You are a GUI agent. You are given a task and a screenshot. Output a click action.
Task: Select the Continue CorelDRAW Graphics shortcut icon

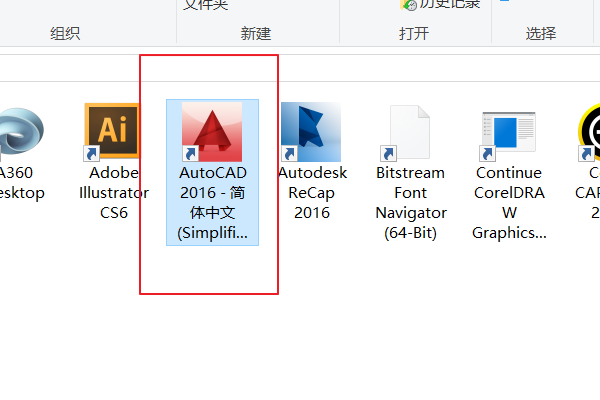(x=509, y=136)
